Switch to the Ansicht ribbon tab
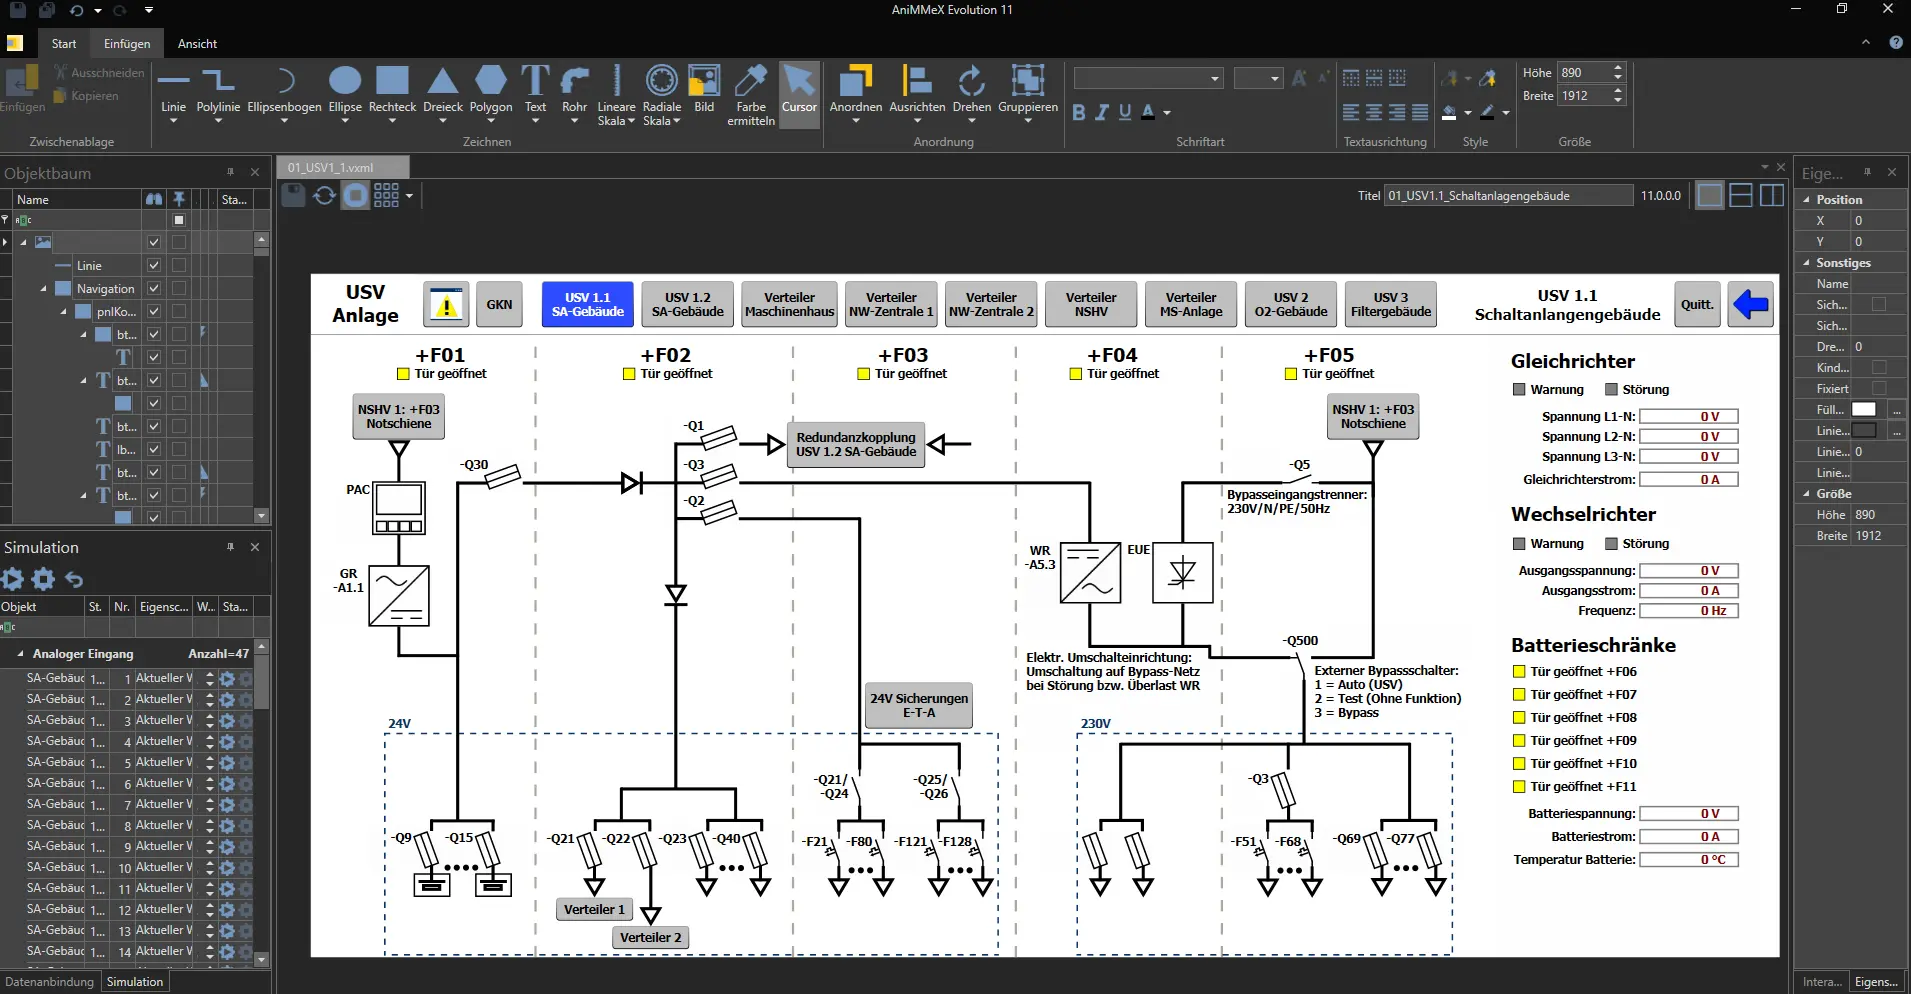Image resolution: width=1911 pixels, height=994 pixels. click(197, 44)
